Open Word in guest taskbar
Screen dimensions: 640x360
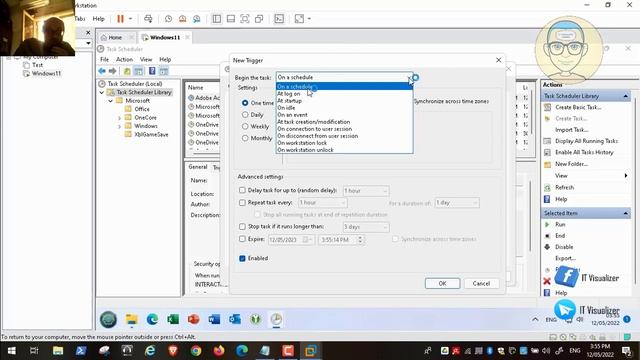[x=214, y=319]
